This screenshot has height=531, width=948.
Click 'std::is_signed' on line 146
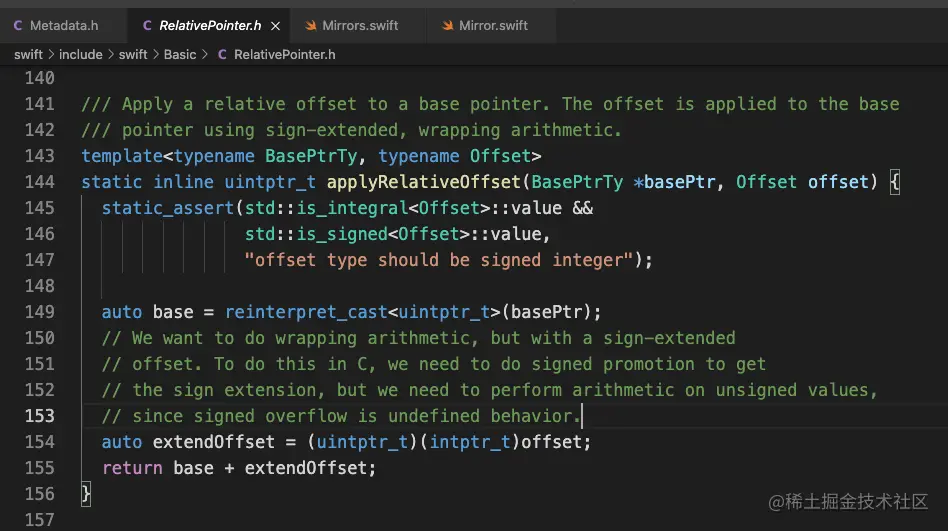coord(316,234)
